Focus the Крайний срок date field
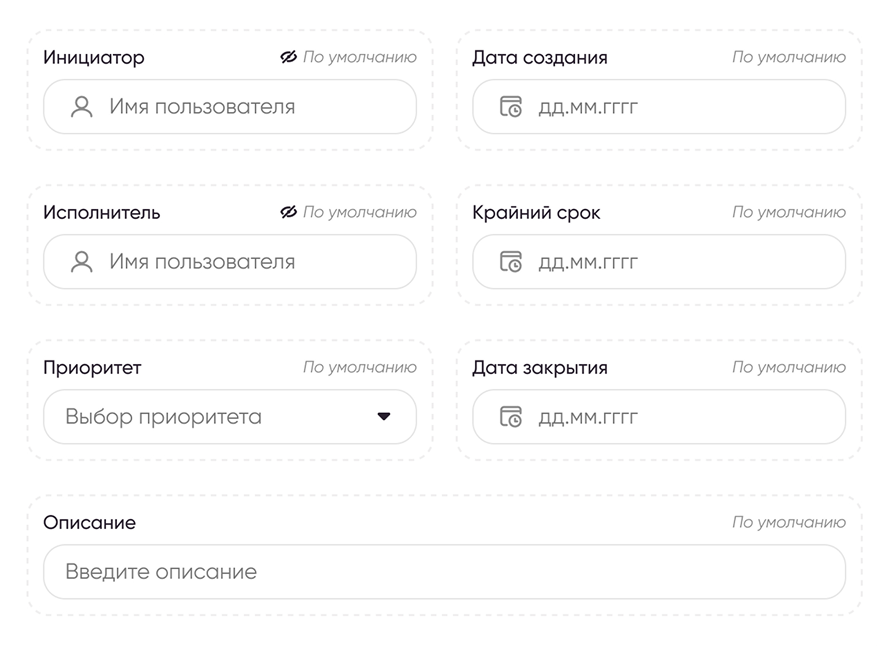The height and width of the screenshot is (646, 894). point(659,262)
